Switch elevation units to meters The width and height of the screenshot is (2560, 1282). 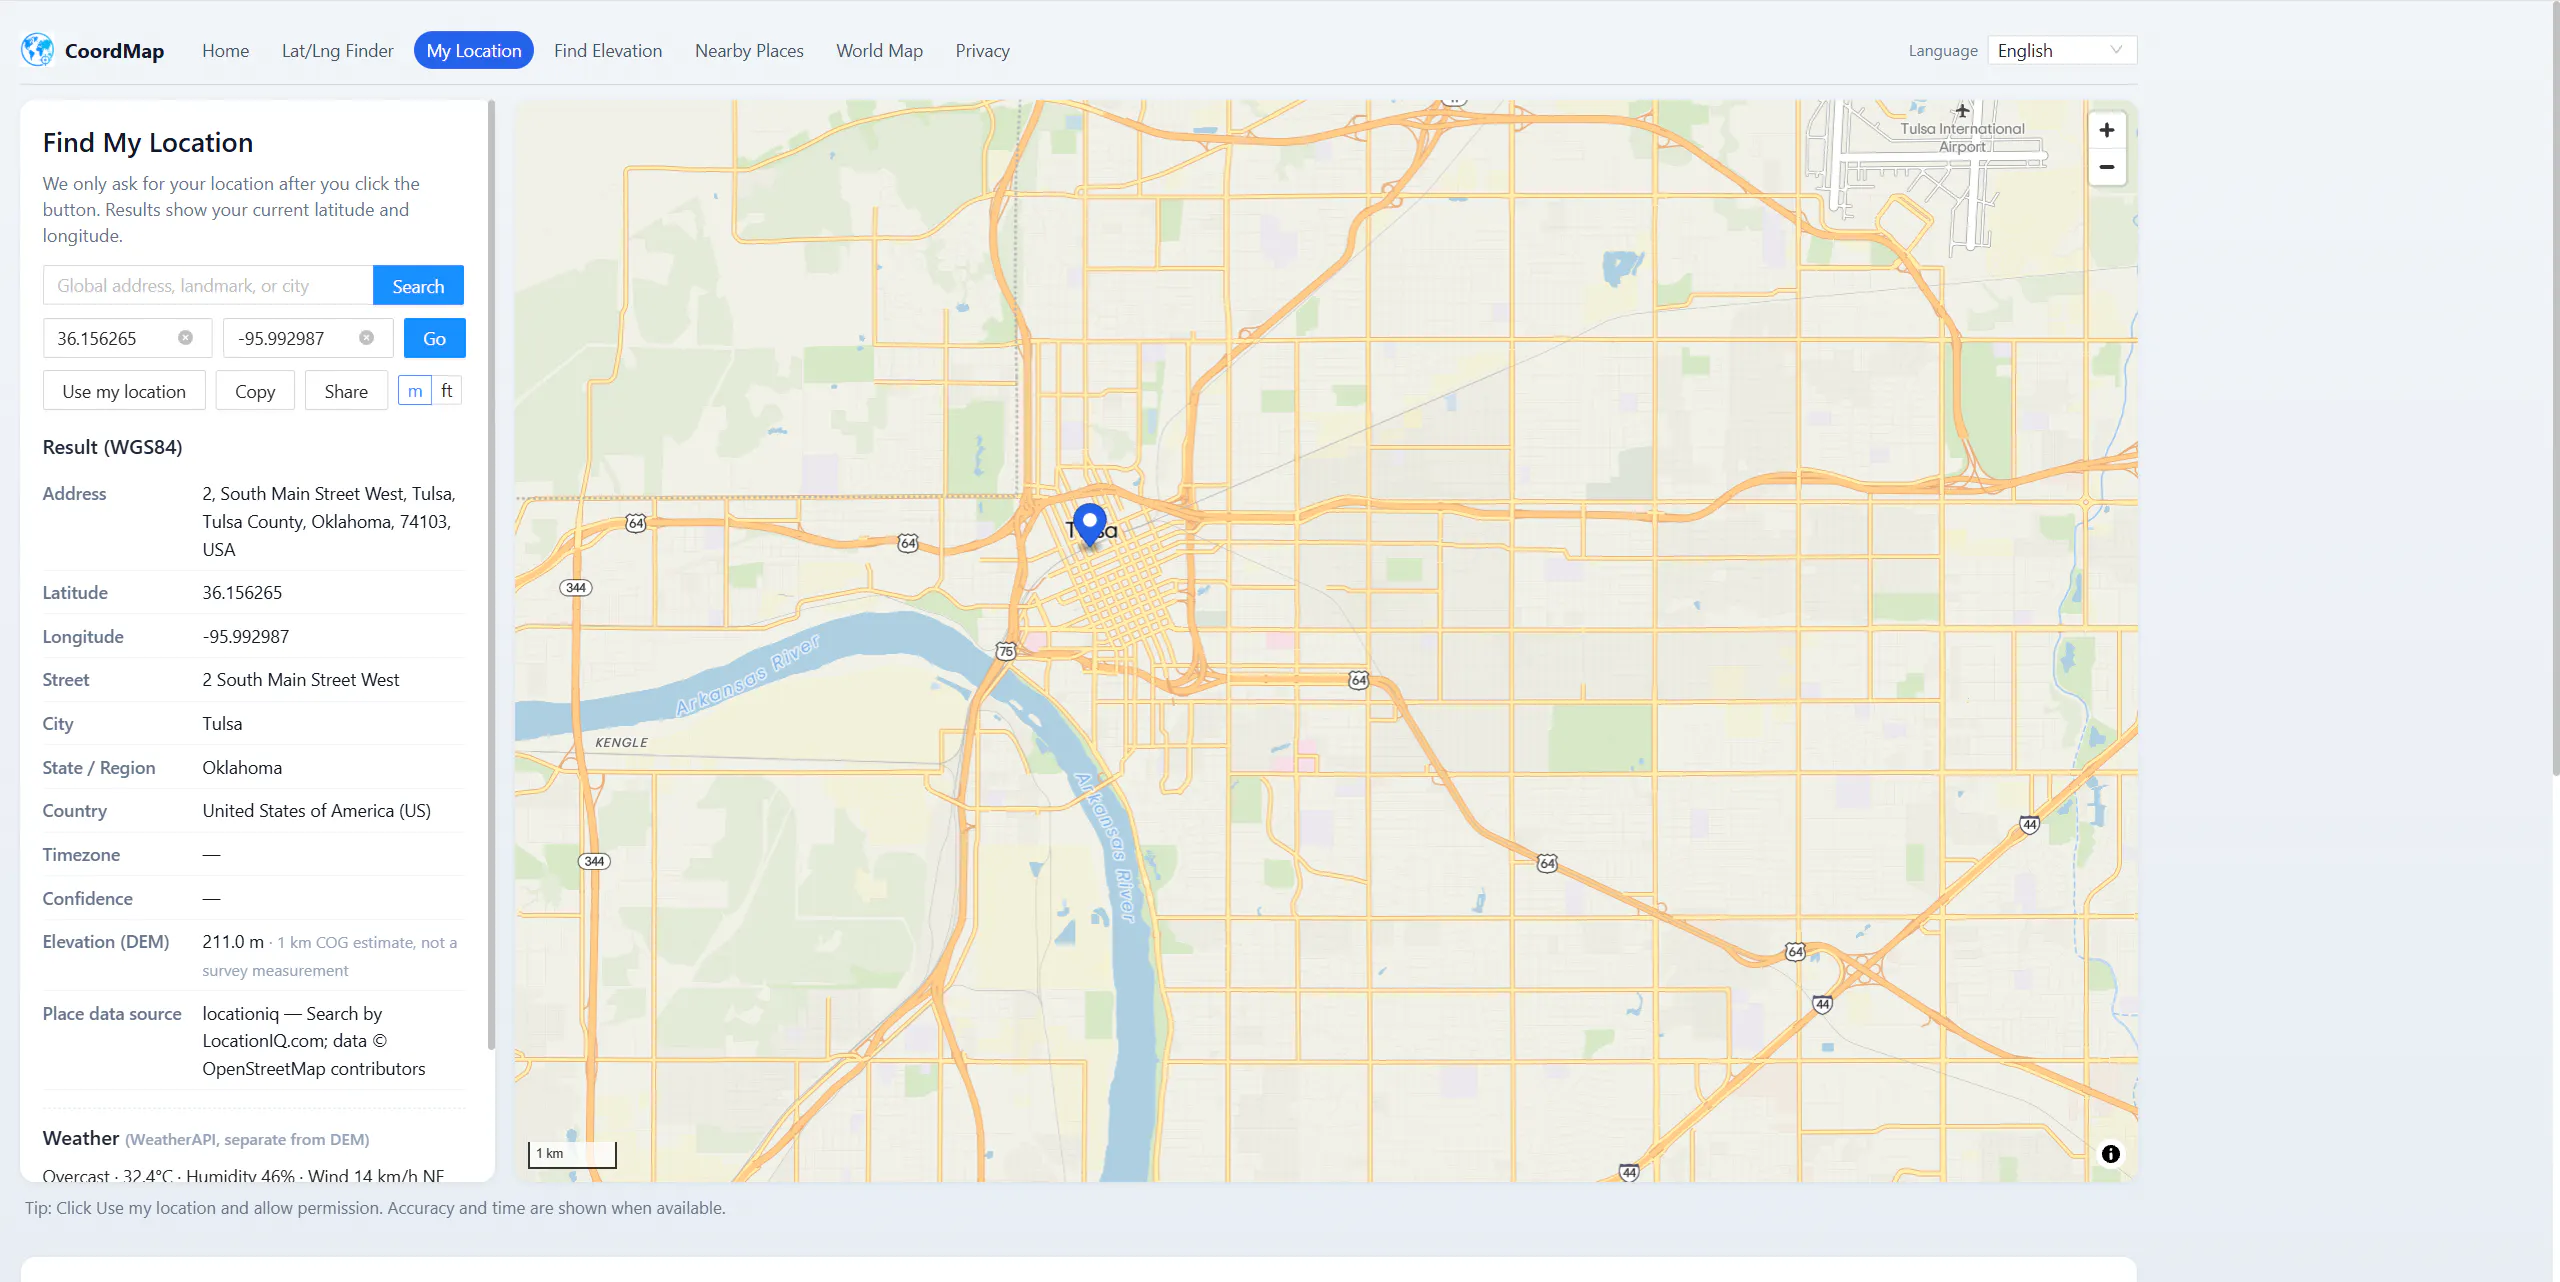[x=415, y=391]
